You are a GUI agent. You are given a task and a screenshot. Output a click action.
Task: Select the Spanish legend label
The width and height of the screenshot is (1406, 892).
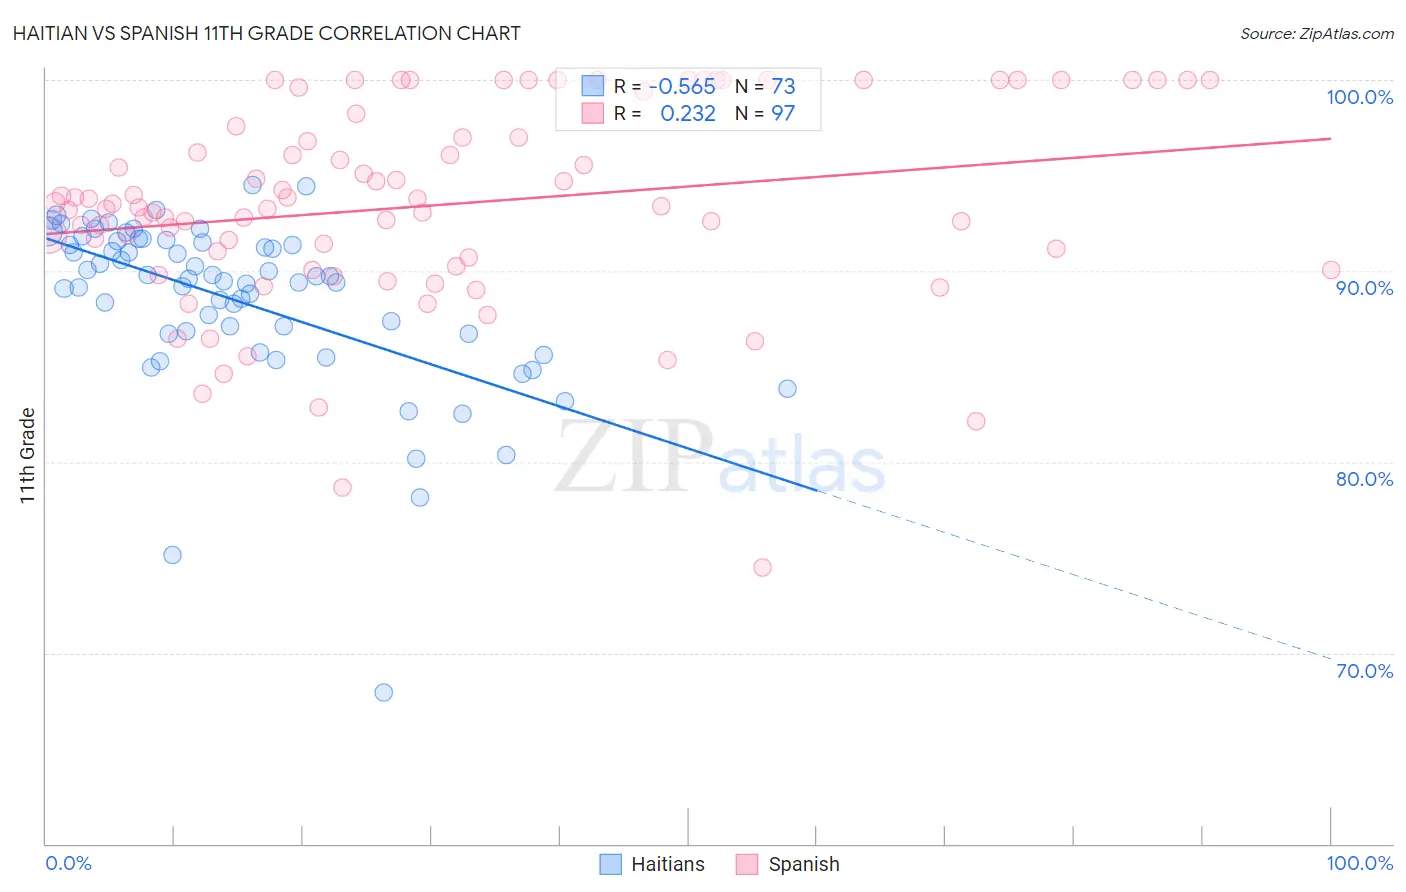pyautogui.click(x=804, y=864)
